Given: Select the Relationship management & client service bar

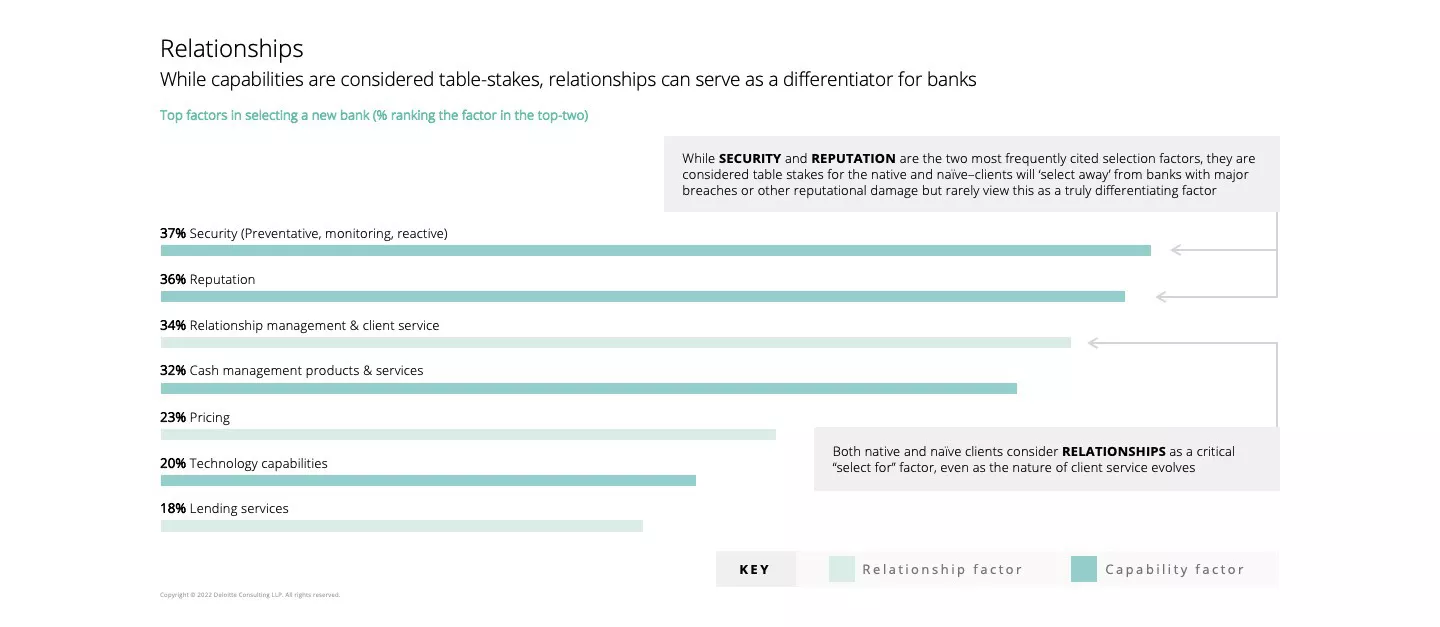Looking at the screenshot, I should point(615,342).
